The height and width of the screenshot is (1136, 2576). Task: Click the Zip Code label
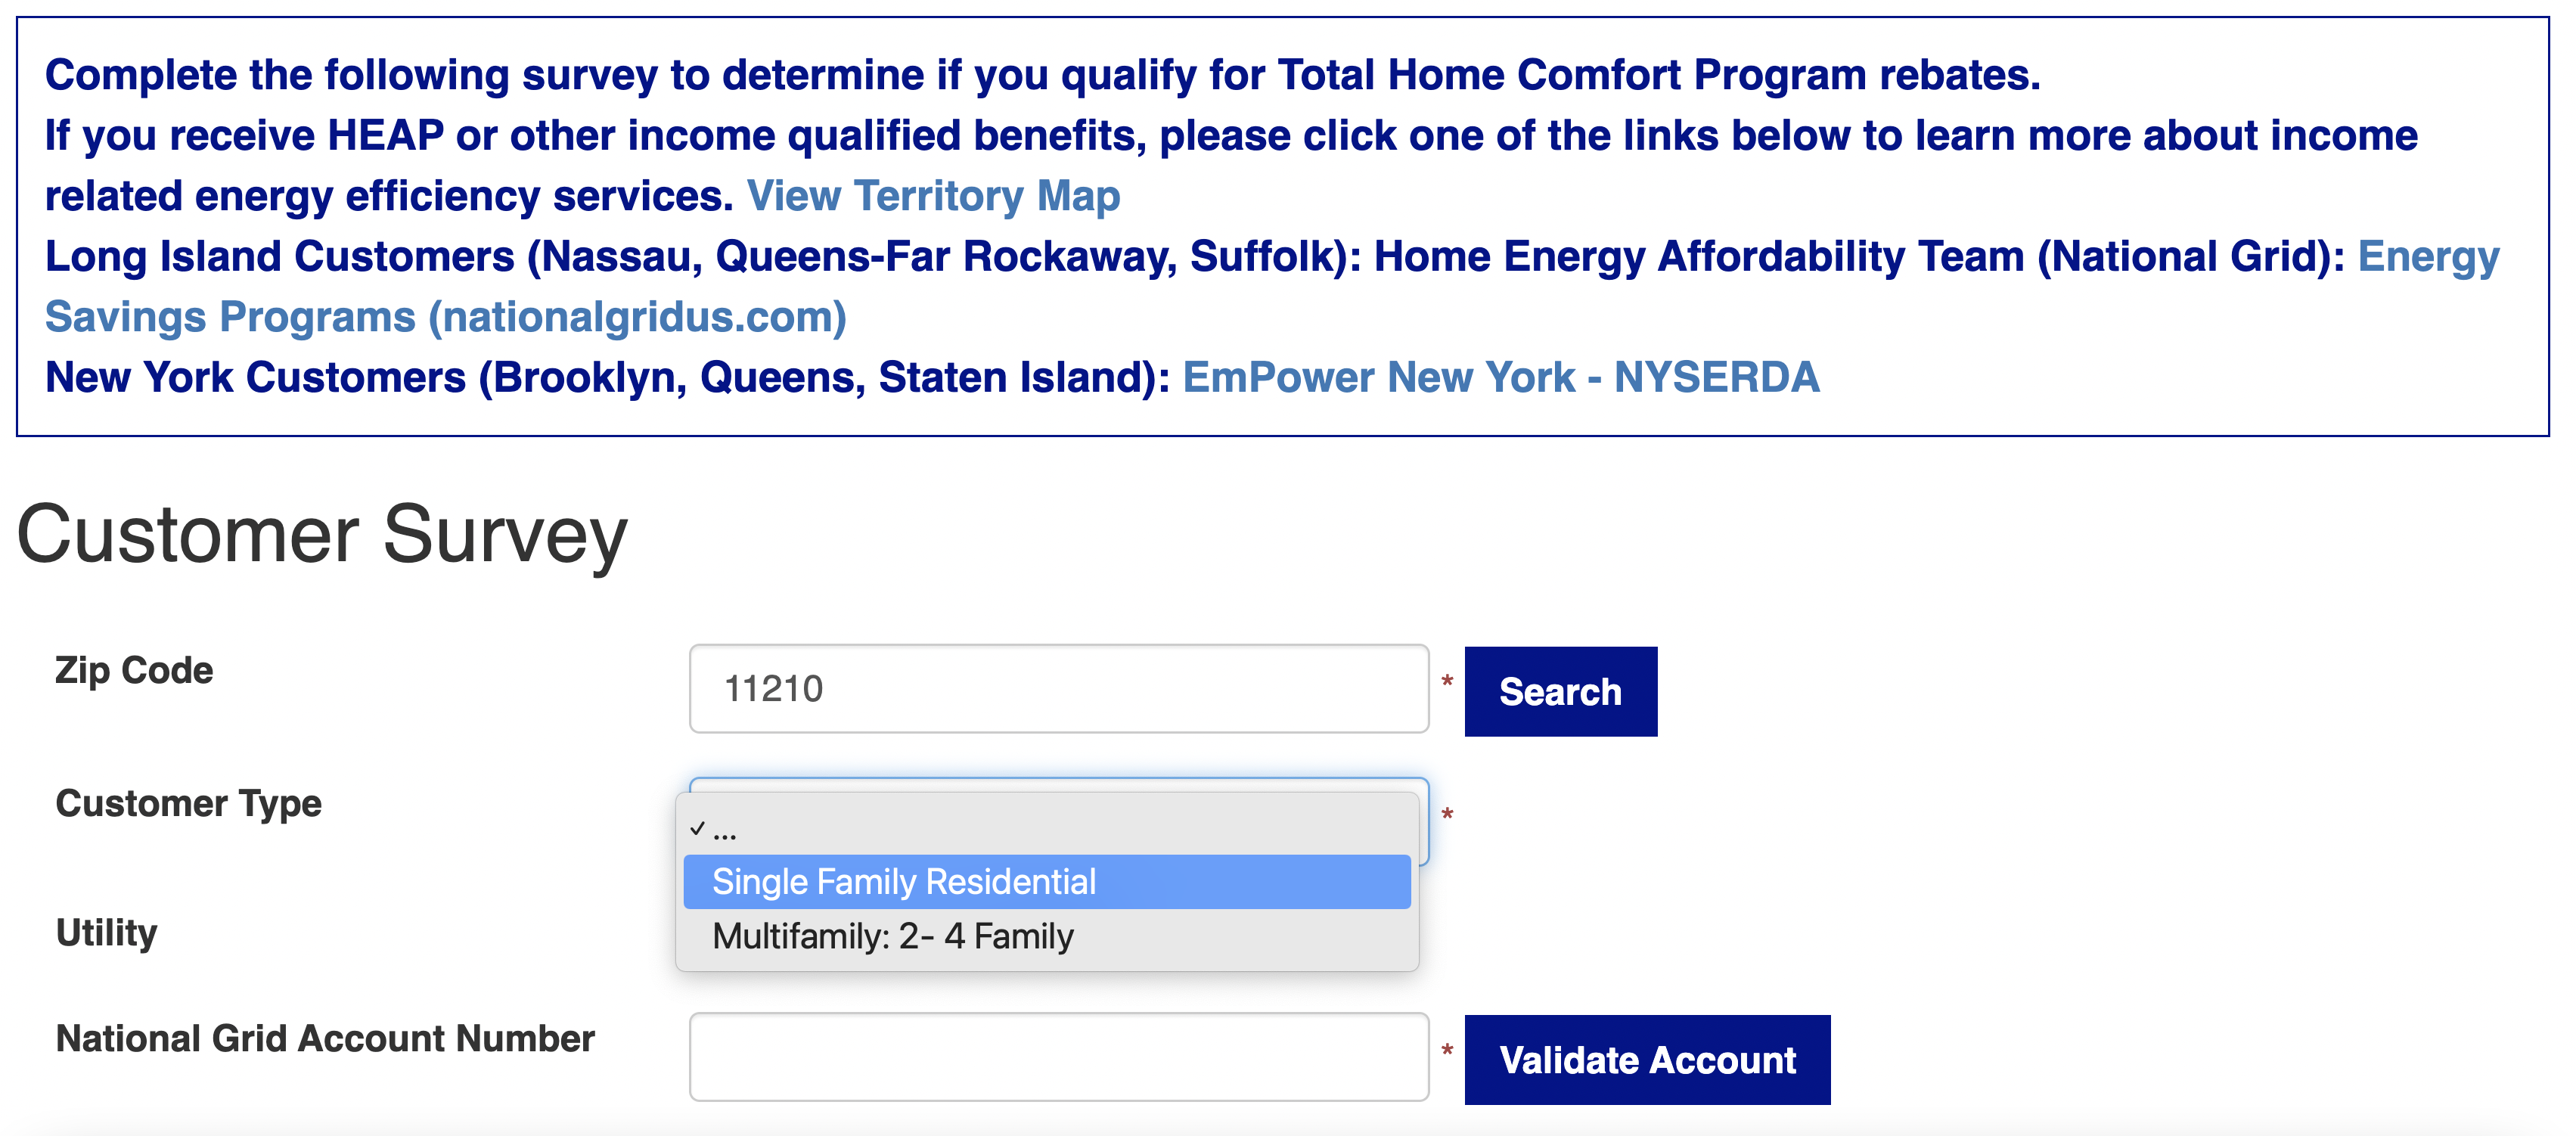click(x=134, y=670)
